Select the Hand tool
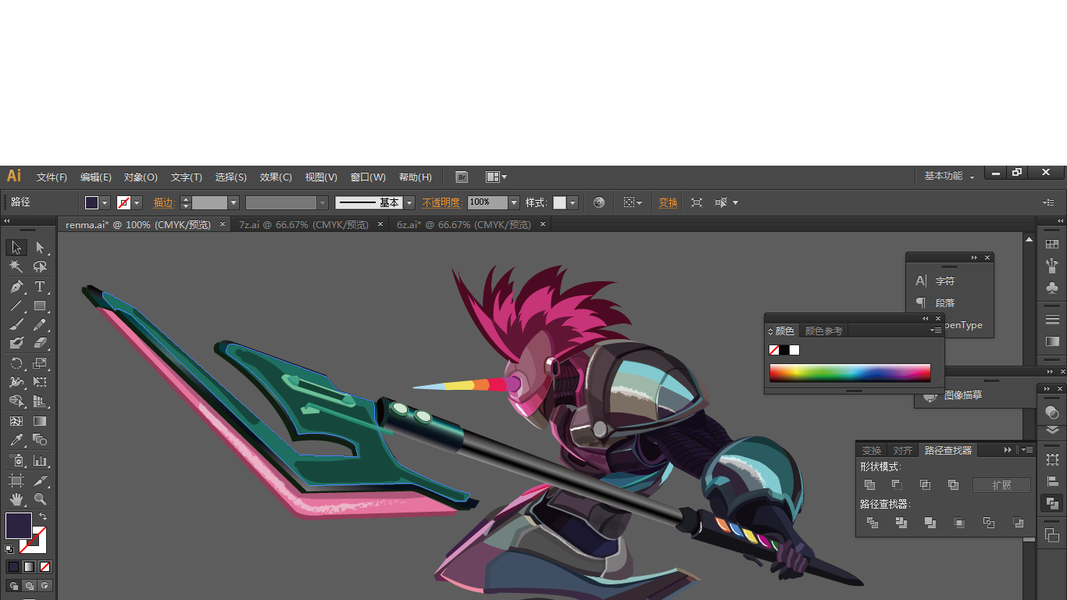 16,499
